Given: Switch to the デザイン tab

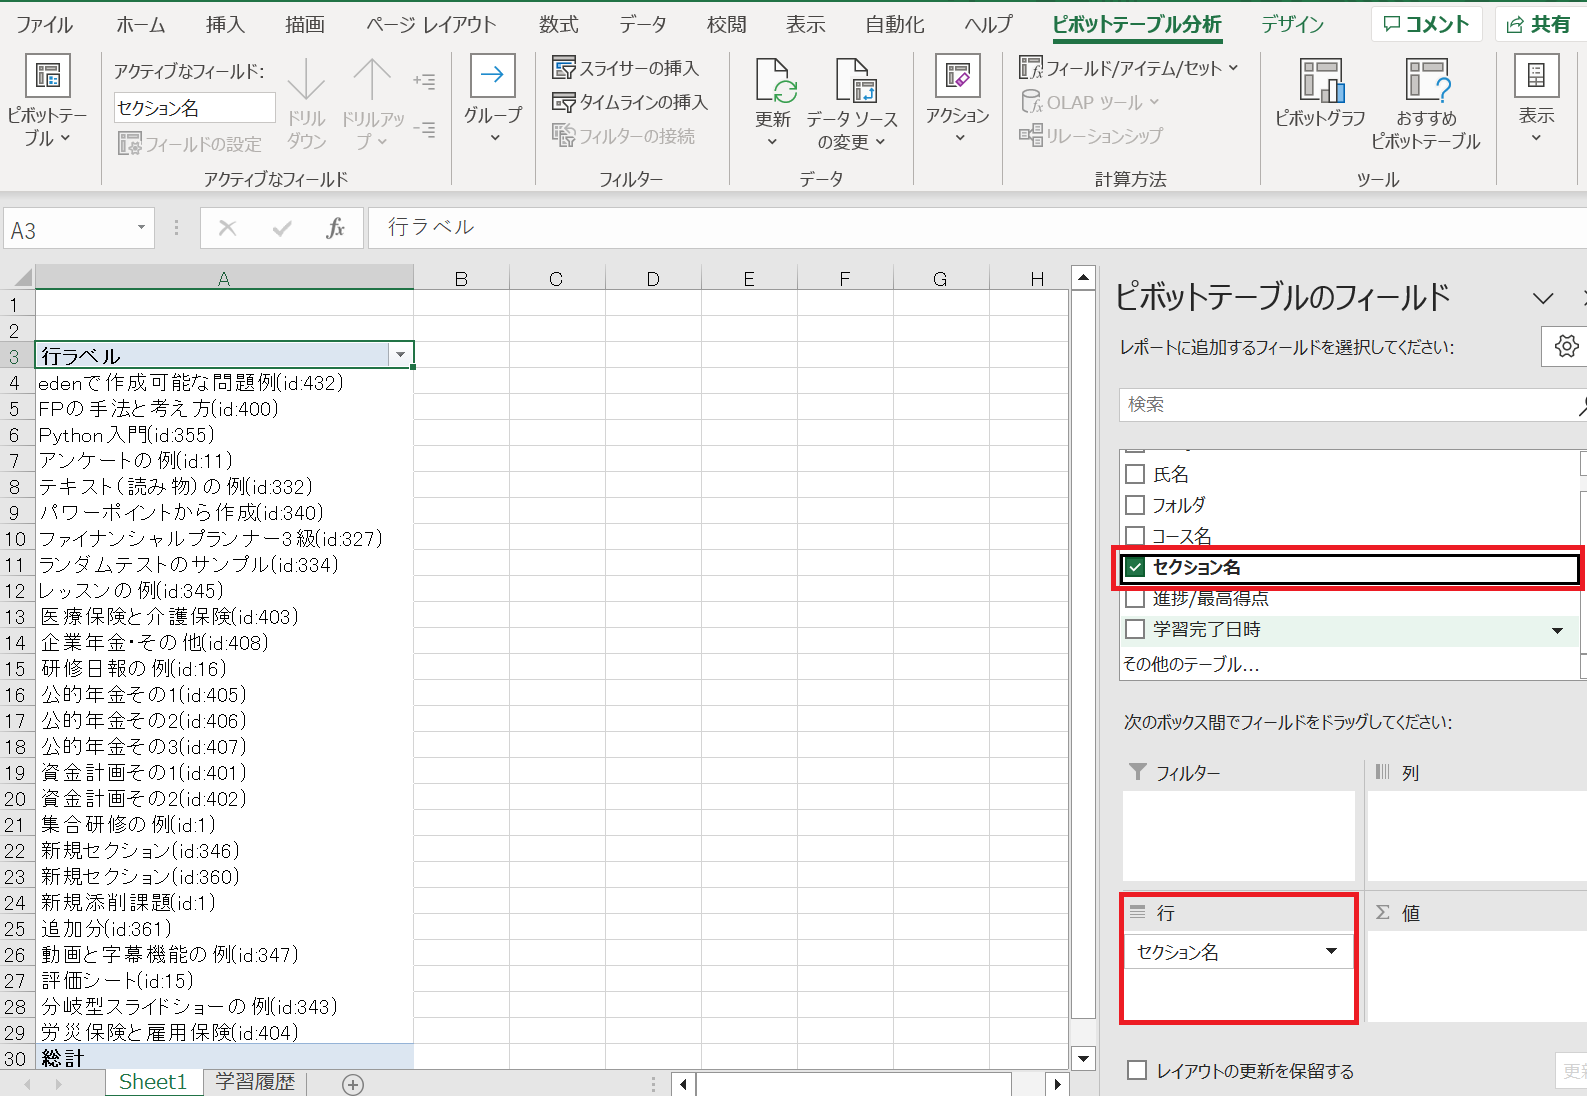Looking at the screenshot, I should (x=1292, y=24).
